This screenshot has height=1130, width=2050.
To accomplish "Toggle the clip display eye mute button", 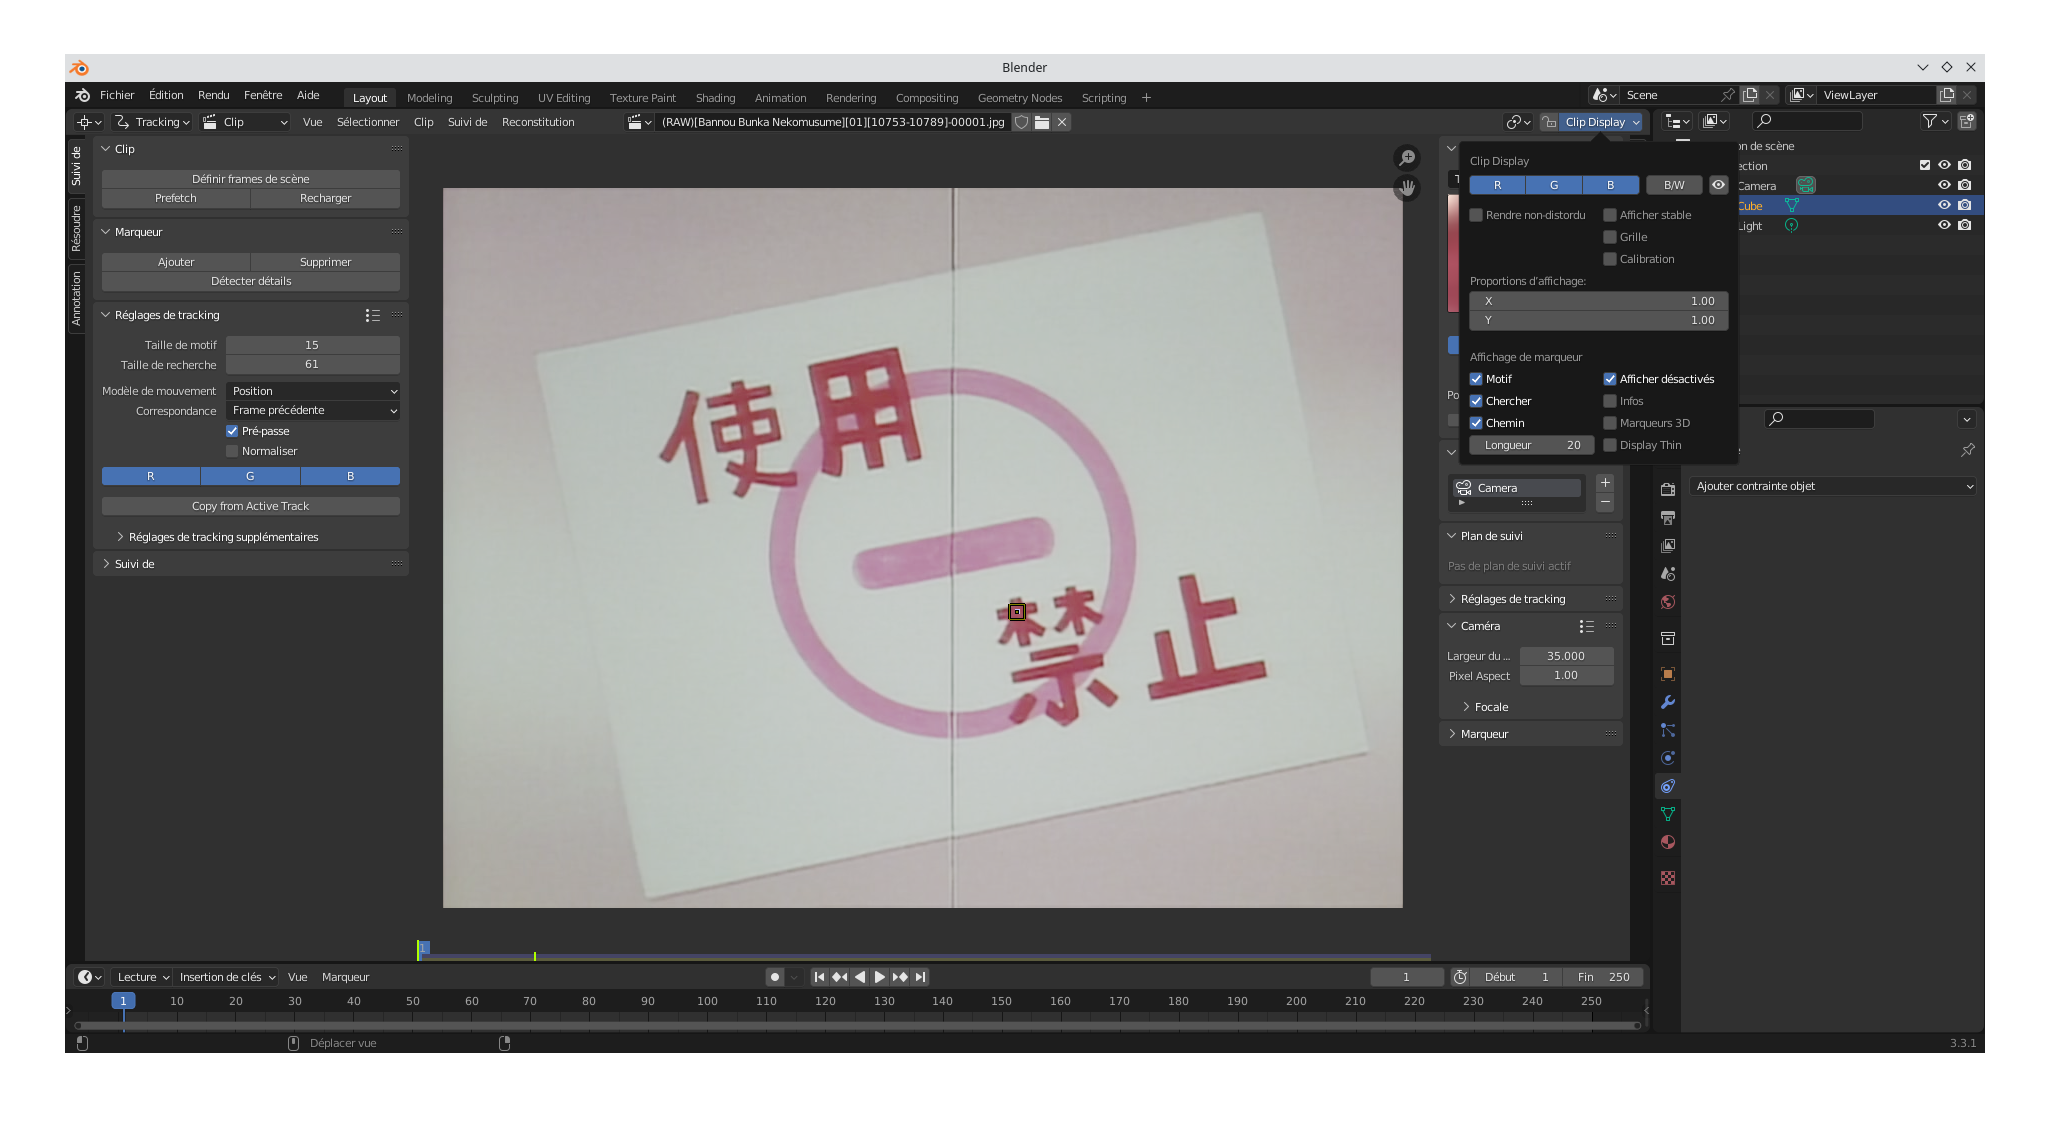I will click(x=1718, y=185).
